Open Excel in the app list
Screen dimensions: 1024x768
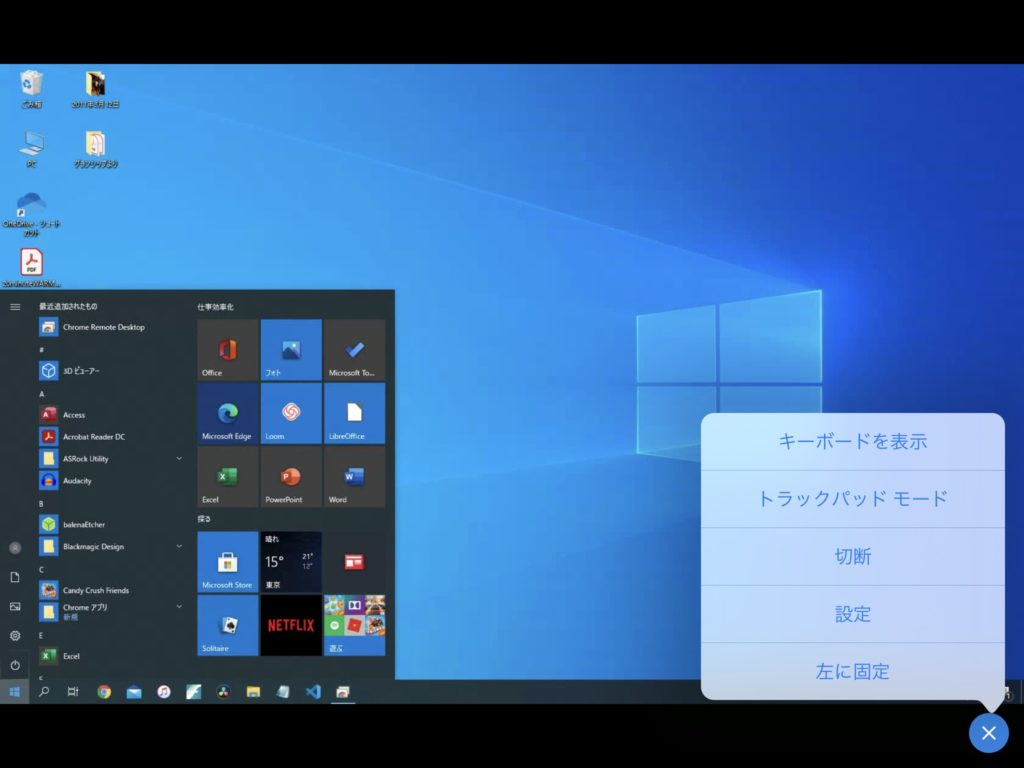[x=111, y=656]
